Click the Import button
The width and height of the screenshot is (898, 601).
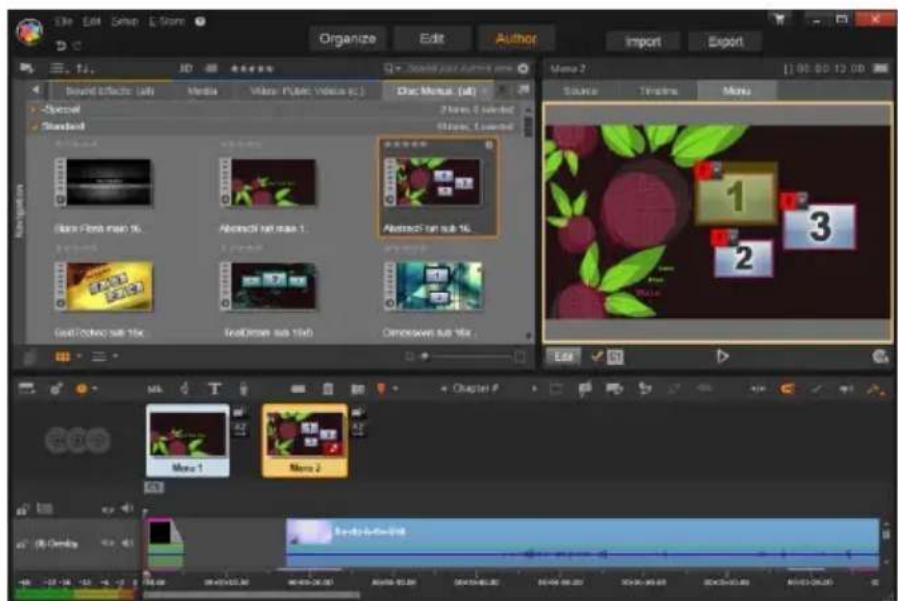pos(643,42)
